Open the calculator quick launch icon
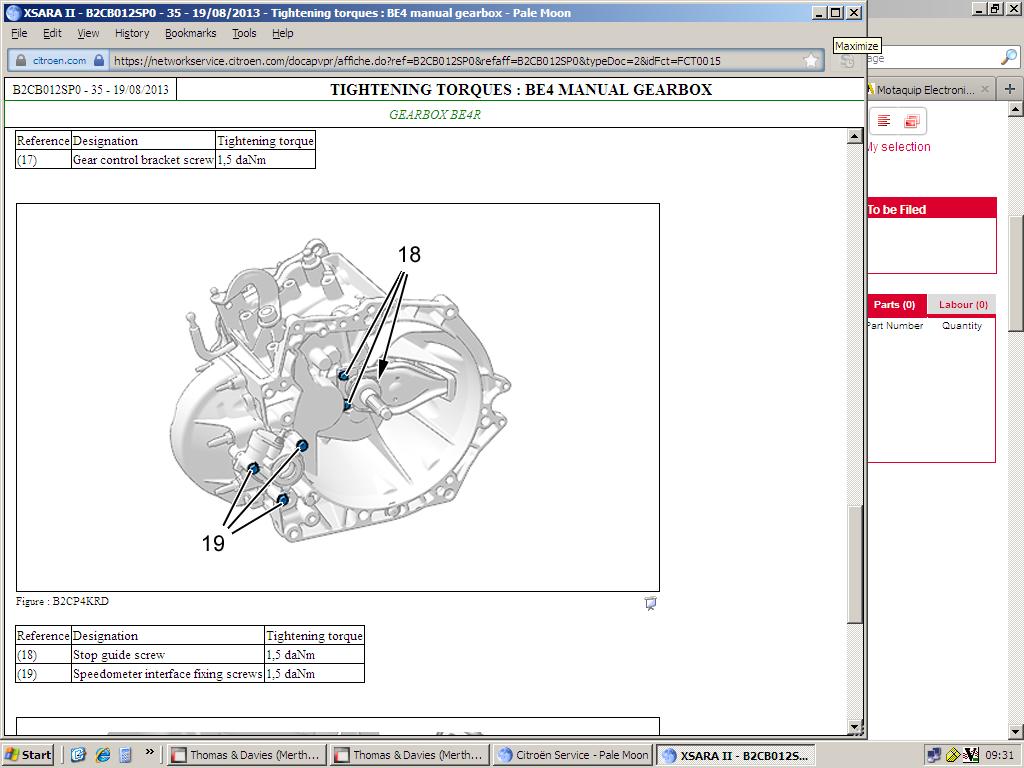 [x=125, y=755]
